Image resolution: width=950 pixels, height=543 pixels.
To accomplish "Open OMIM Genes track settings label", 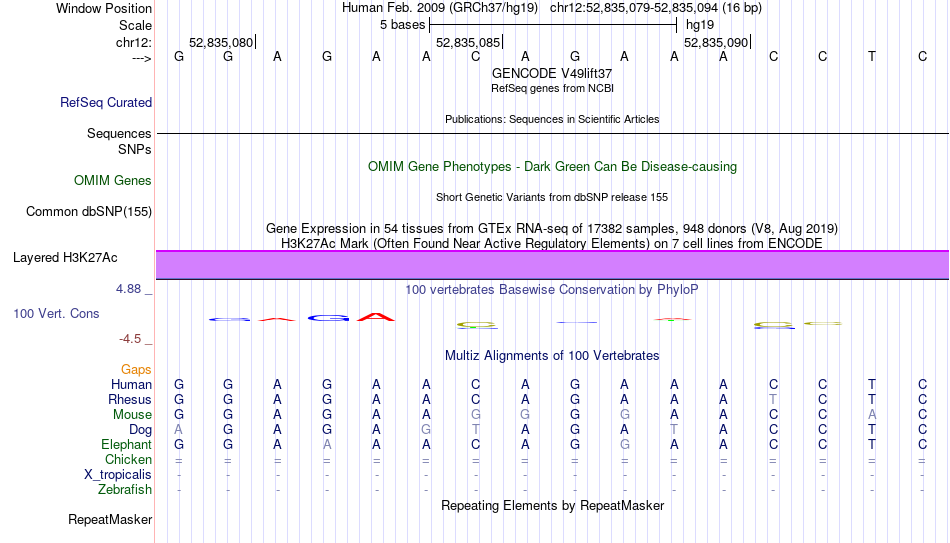I will pos(113,181).
